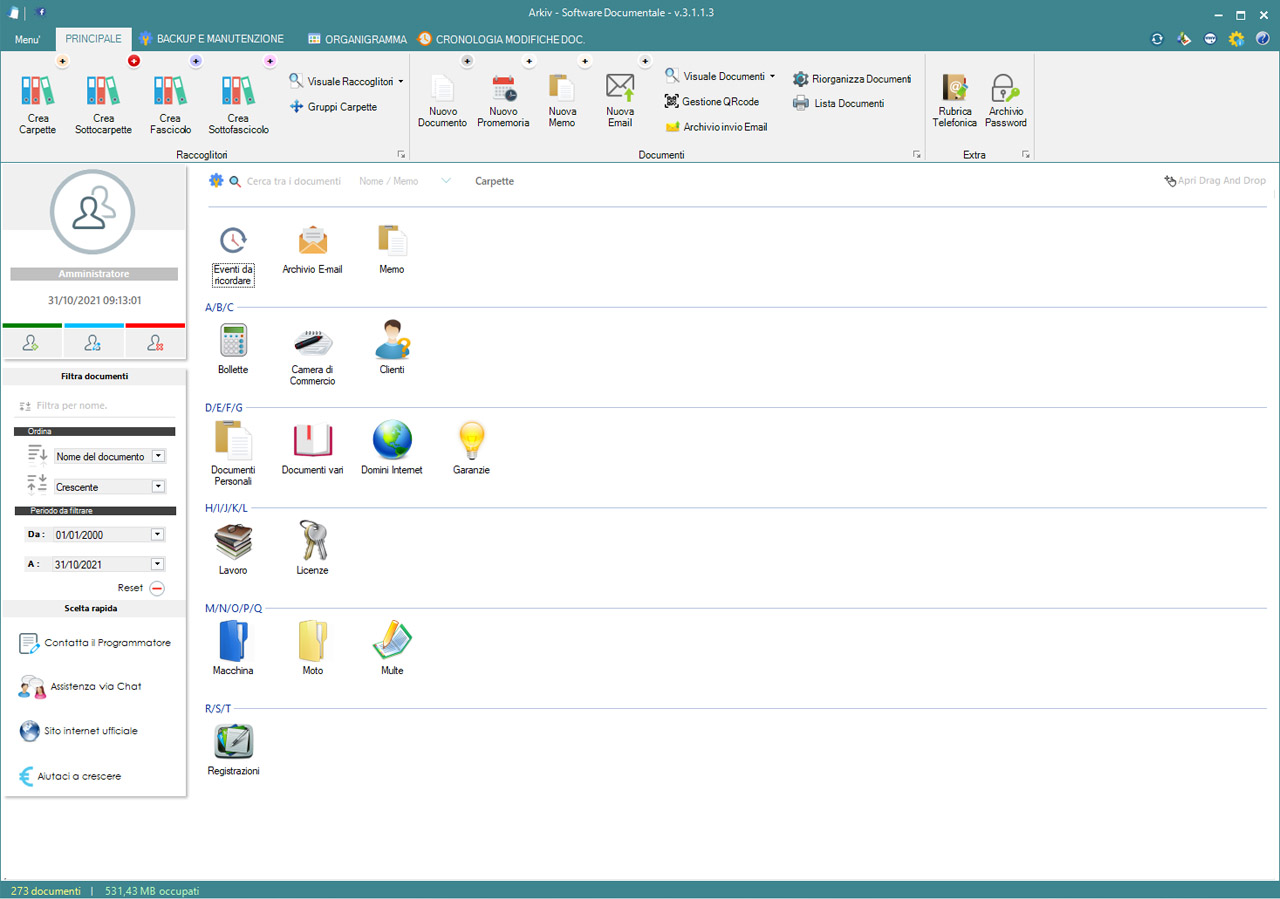
Task: Open Assistenza via Chat
Action: (80, 687)
